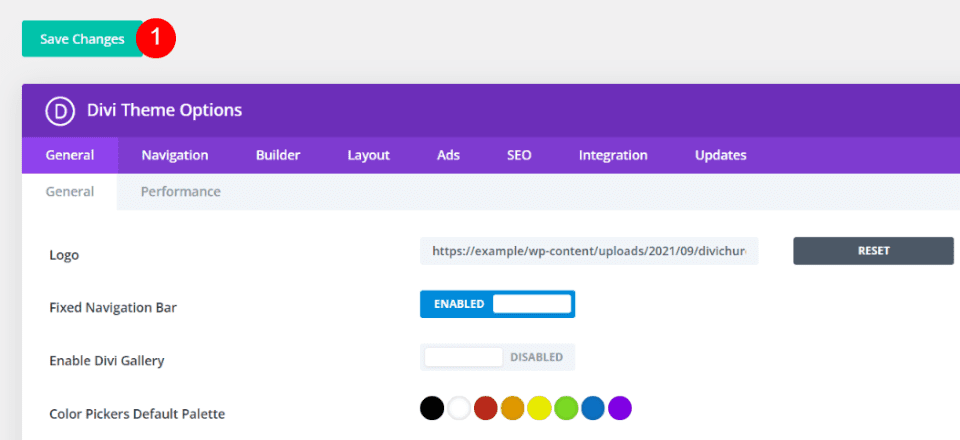
Task: Select the SEO tab
Action: point(519,155)
